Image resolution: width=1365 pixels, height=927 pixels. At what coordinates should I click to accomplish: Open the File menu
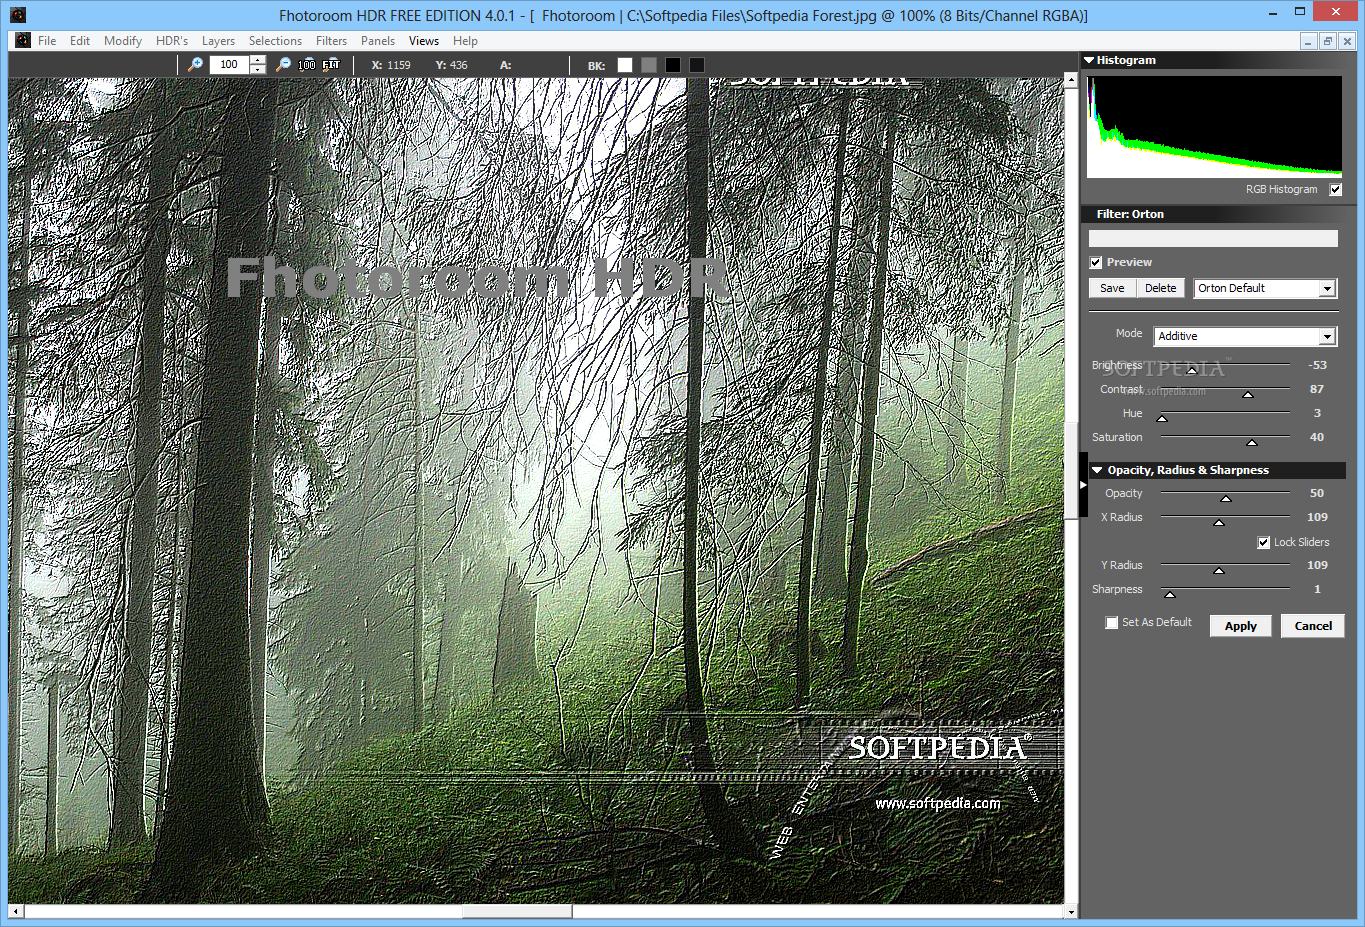[47, 41]
